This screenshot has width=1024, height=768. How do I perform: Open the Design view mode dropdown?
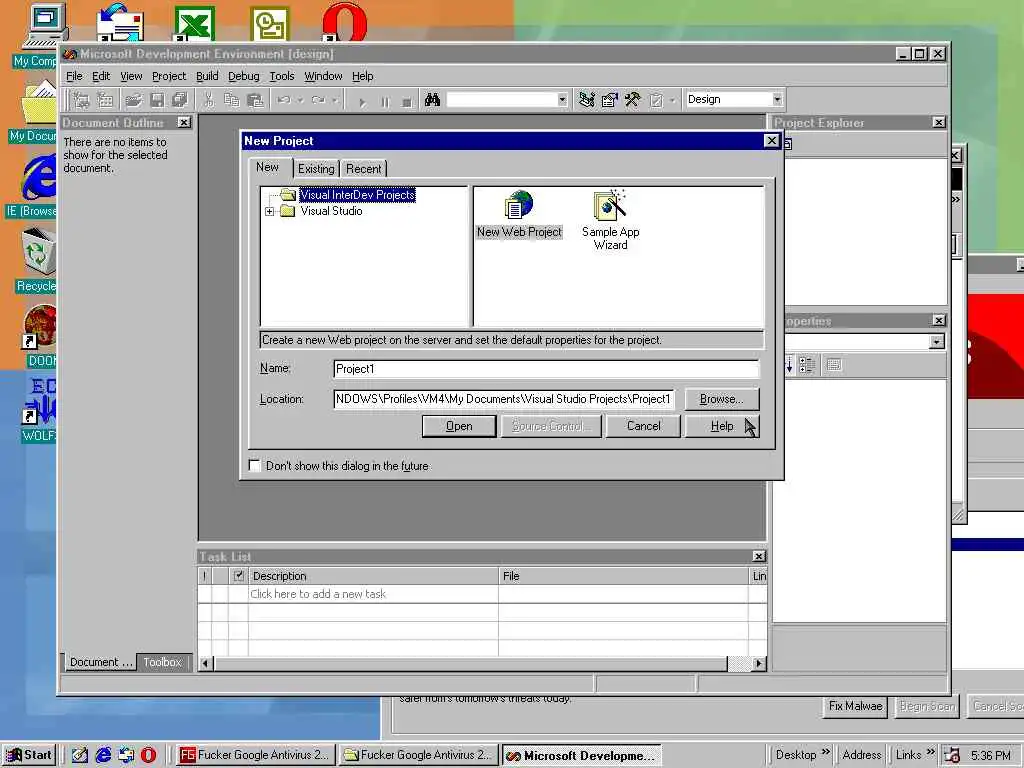(x=776, y=99)
